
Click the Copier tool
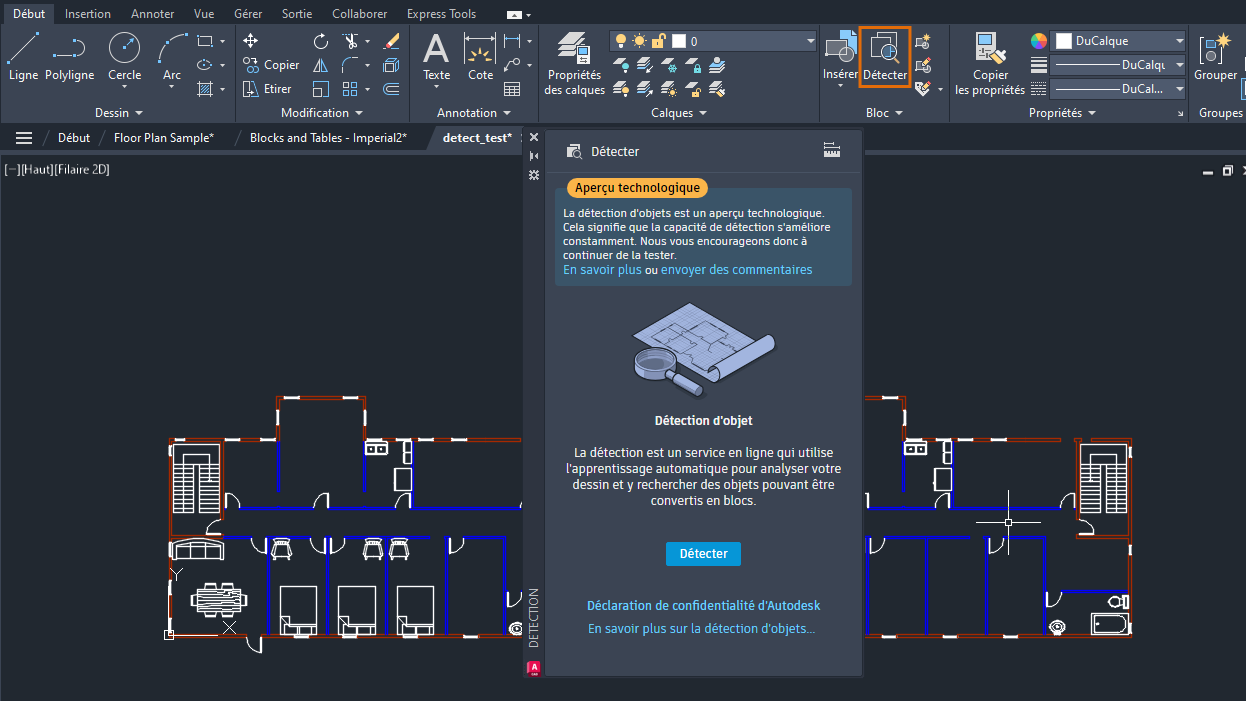click(x=271, y=65)
